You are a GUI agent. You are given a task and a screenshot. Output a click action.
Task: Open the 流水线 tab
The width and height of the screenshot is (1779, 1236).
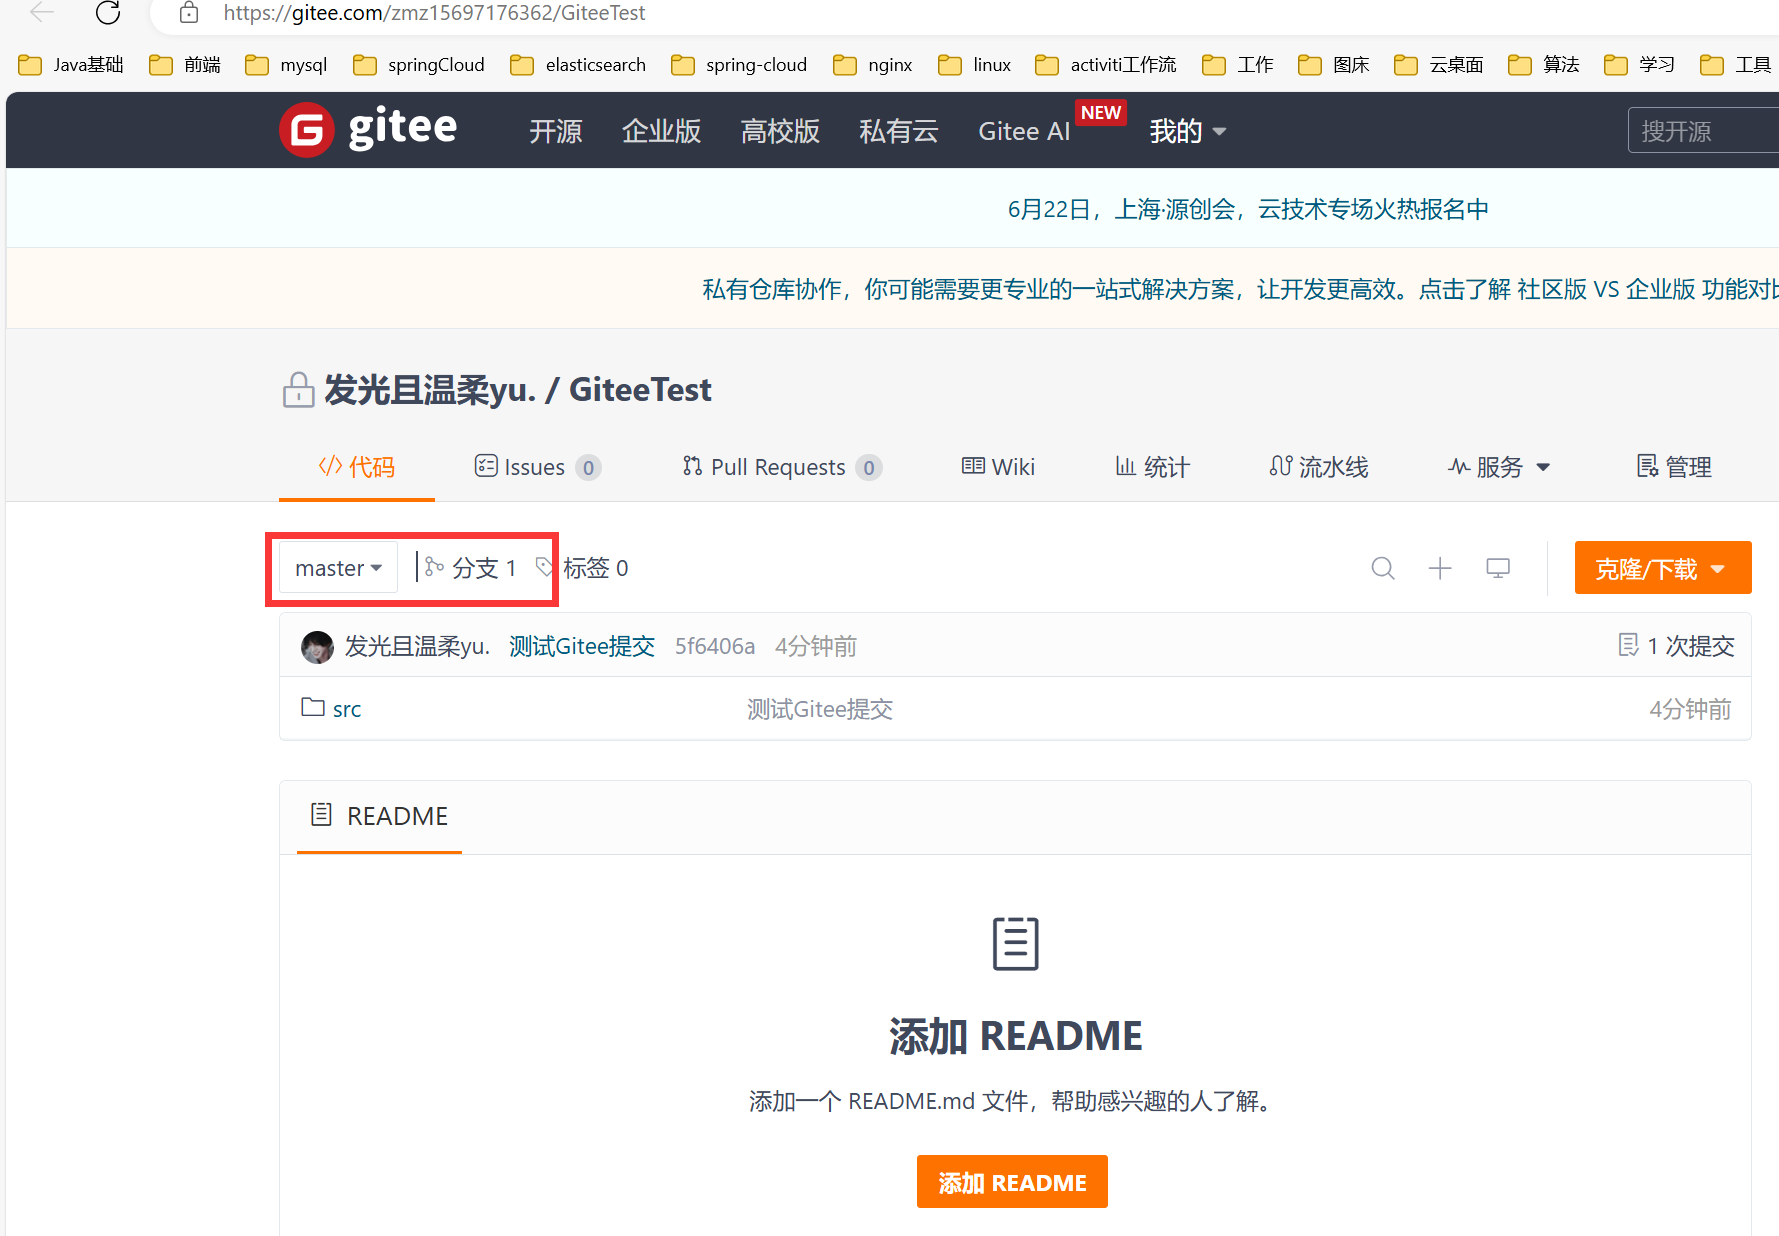(1319, 467)
